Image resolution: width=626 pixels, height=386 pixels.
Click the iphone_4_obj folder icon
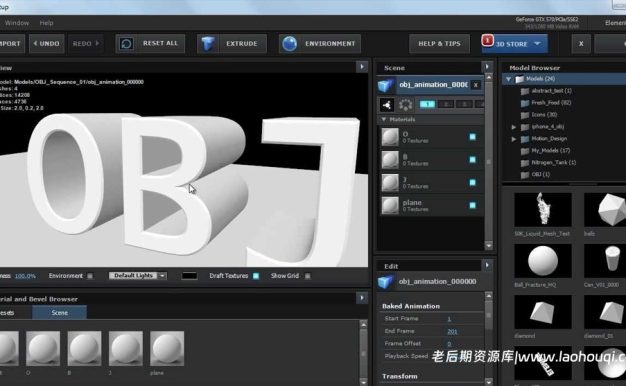[x=525, y=127]
